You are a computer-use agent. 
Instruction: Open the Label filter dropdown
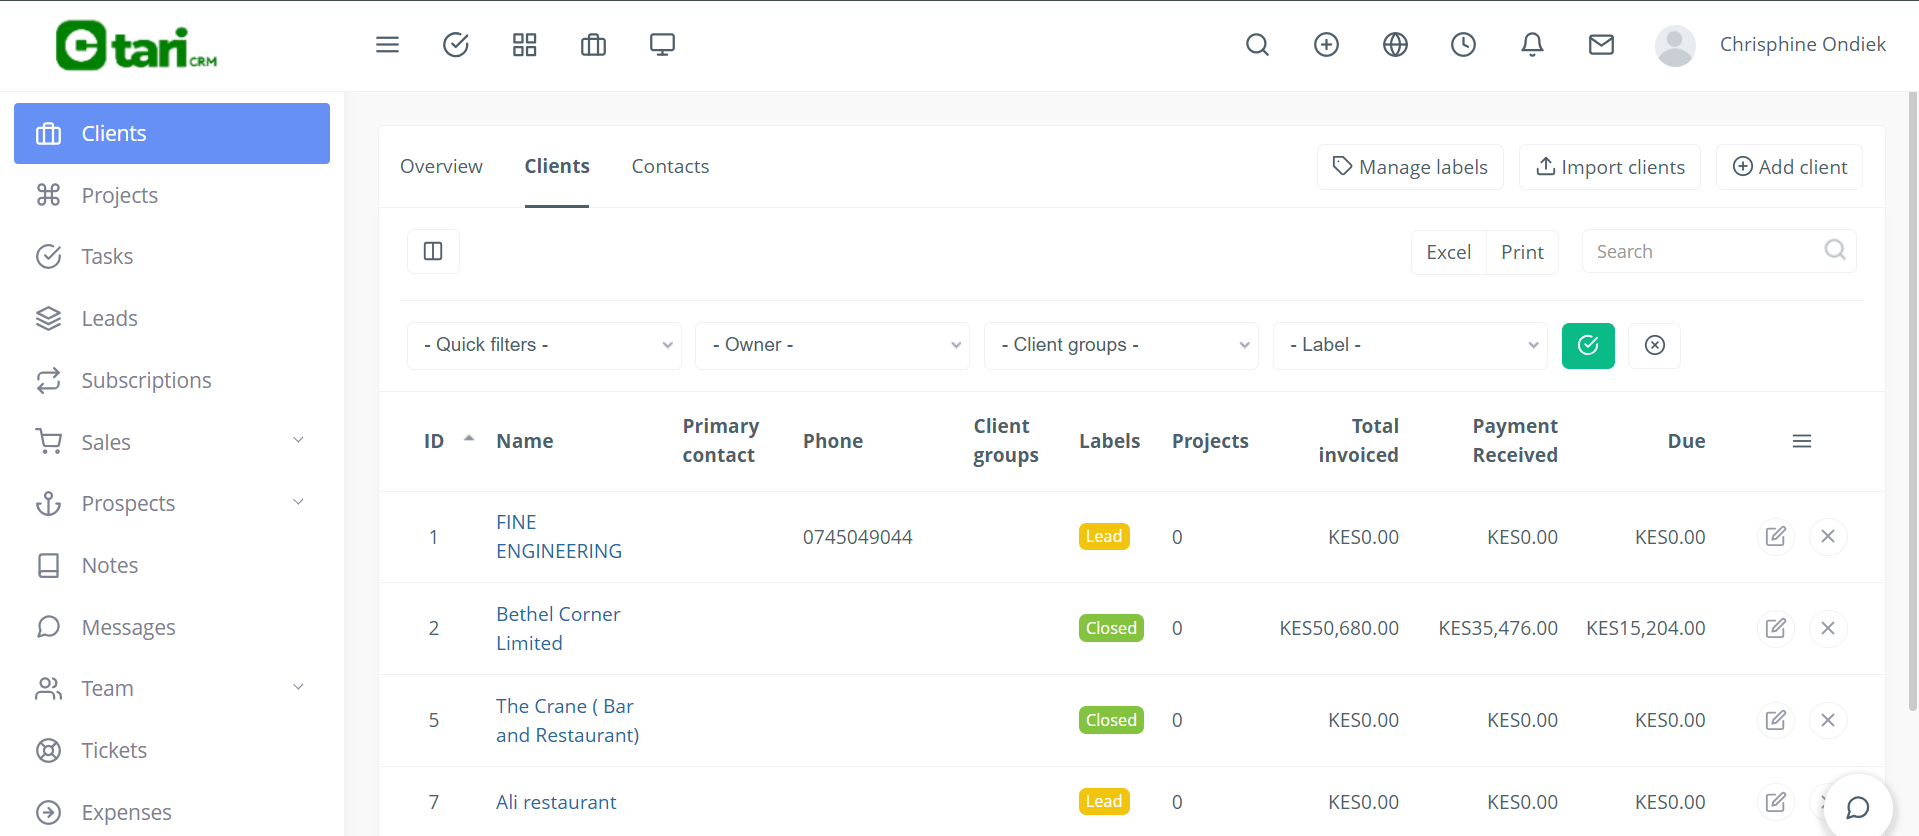1410,345
